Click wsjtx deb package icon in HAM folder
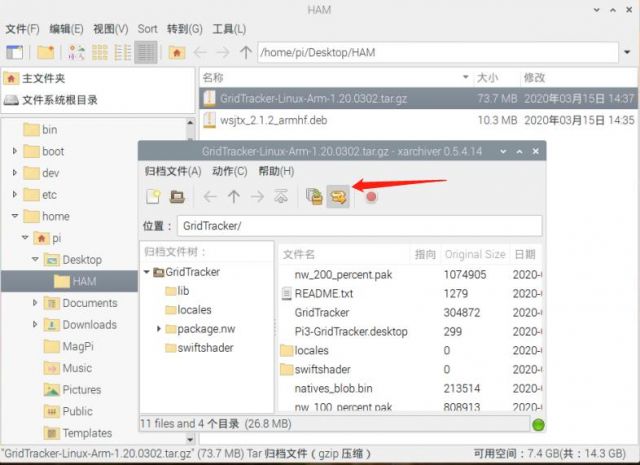 tap(209, 120)
